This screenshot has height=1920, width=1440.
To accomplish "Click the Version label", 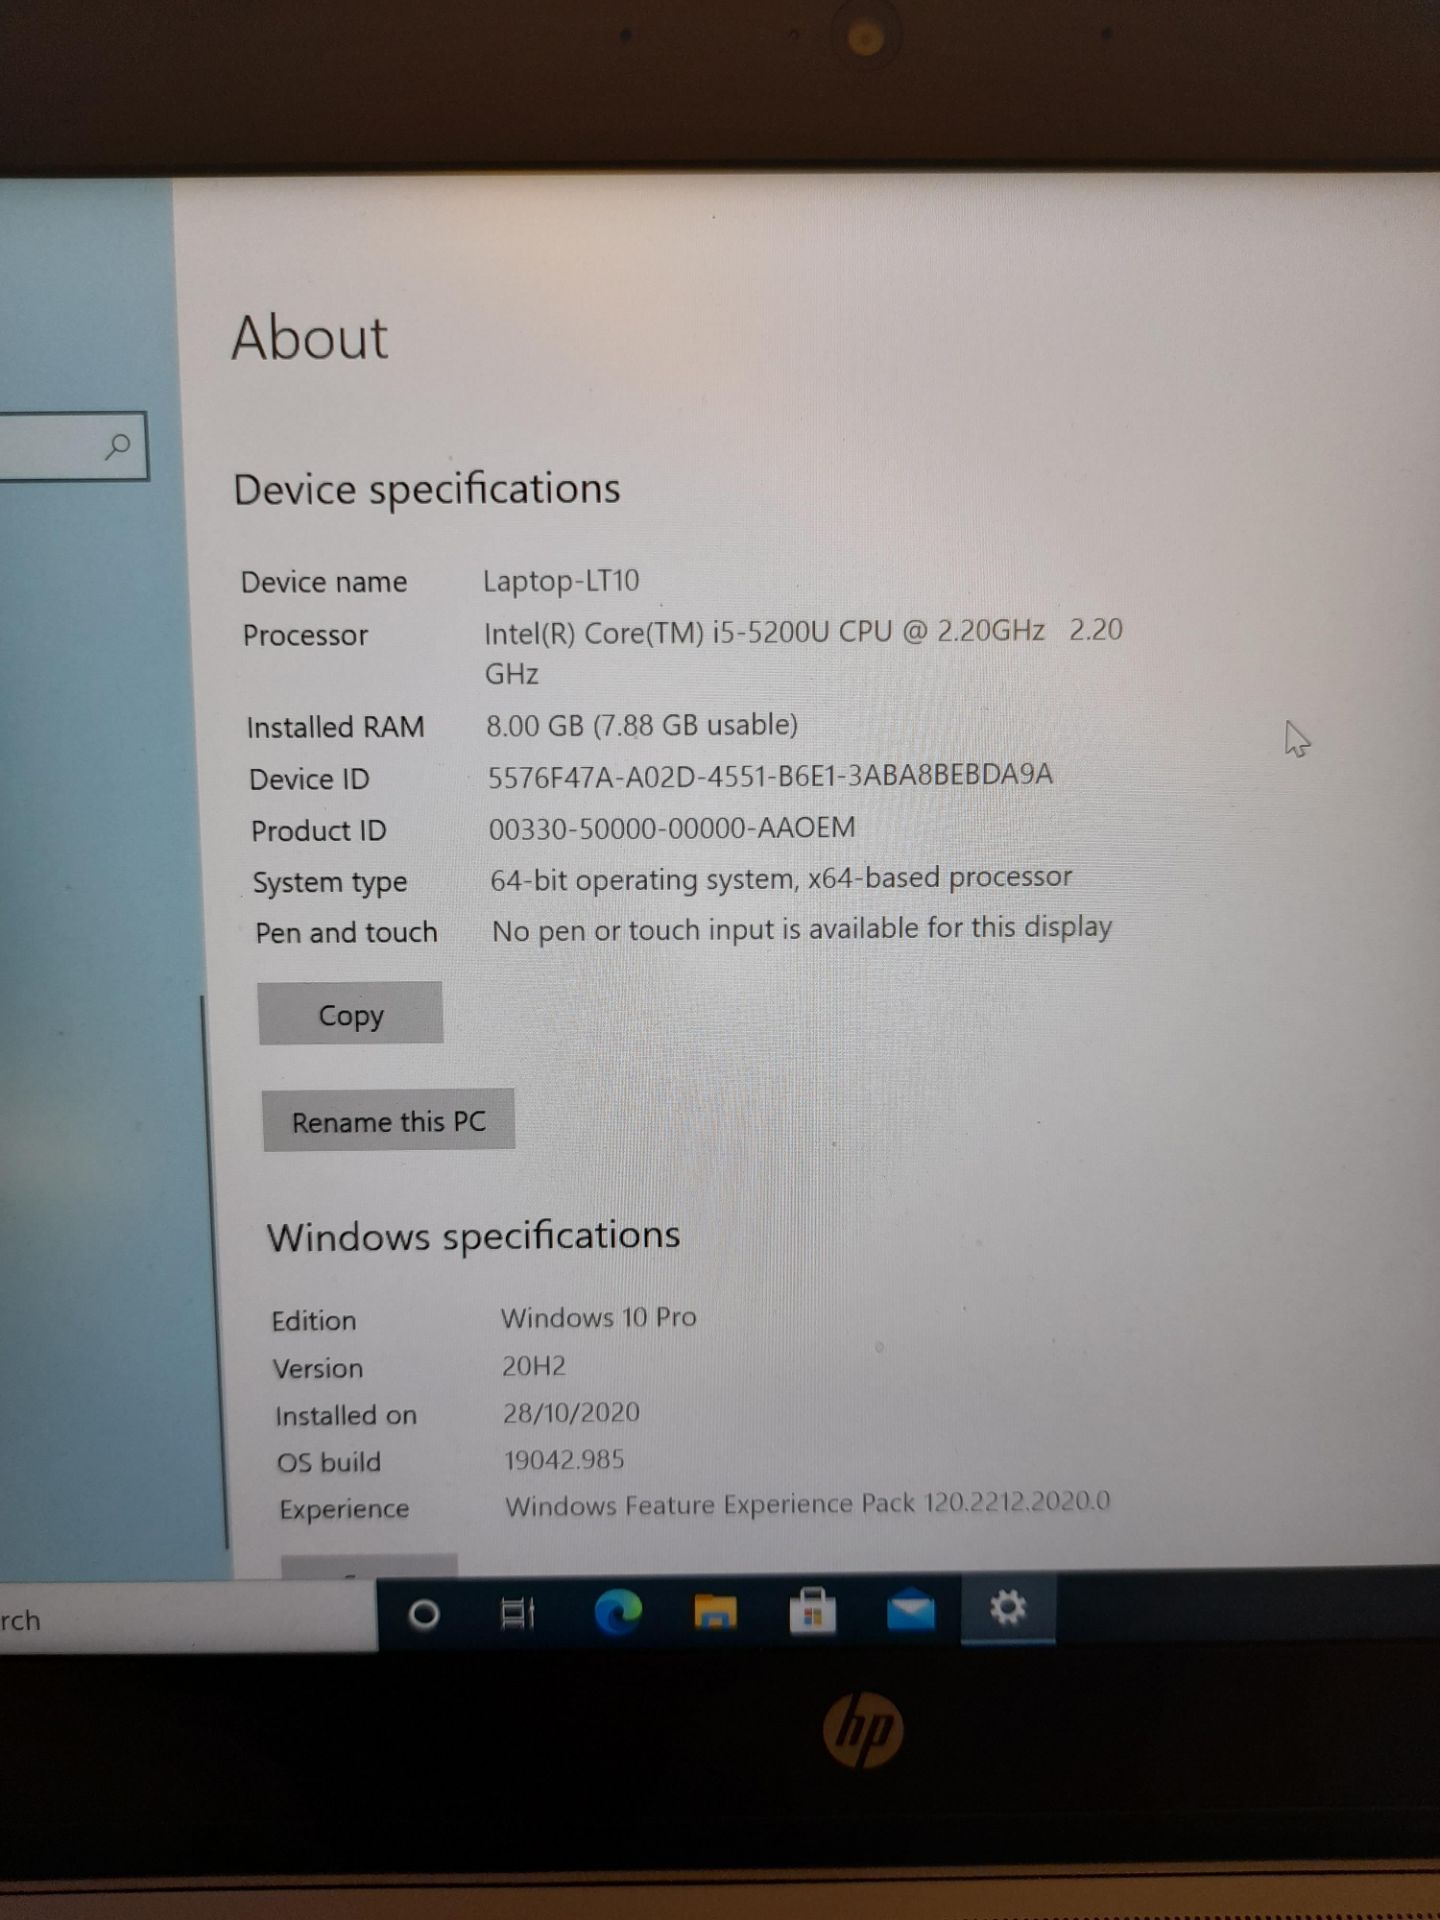I will pyautogui.click(x=318, y=1368).
